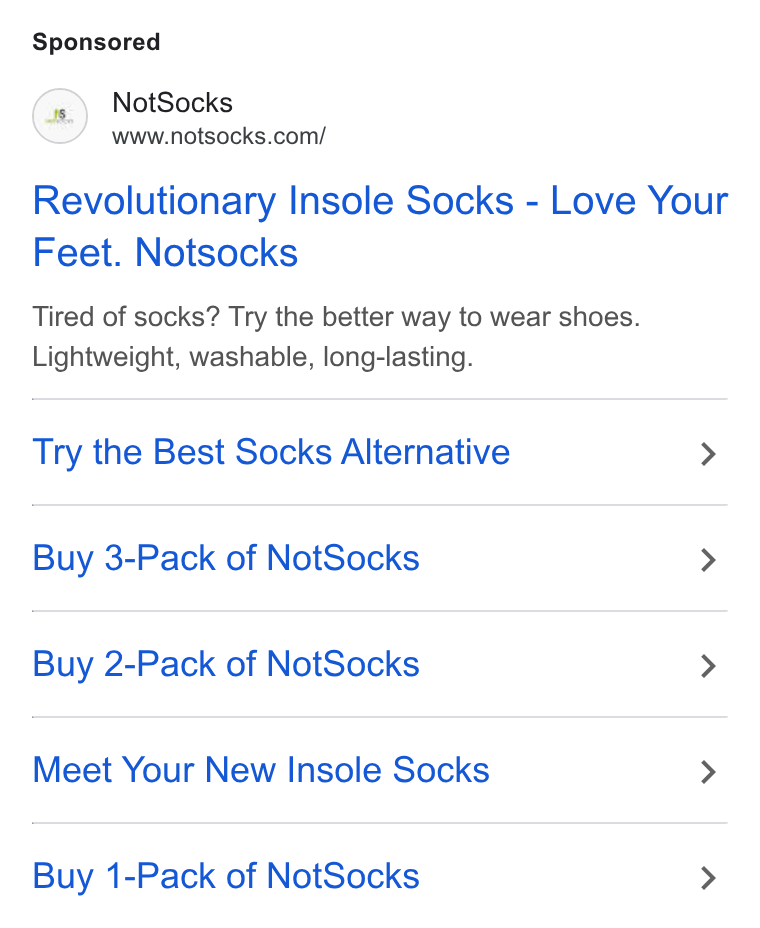Click the arrow next to Buy 2-Pack
The image size is (760, 928).
[708, 665]
